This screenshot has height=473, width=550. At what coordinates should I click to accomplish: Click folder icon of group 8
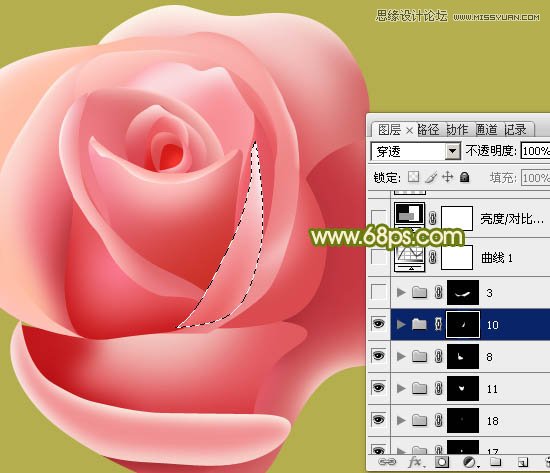click(x=419, y=357)
